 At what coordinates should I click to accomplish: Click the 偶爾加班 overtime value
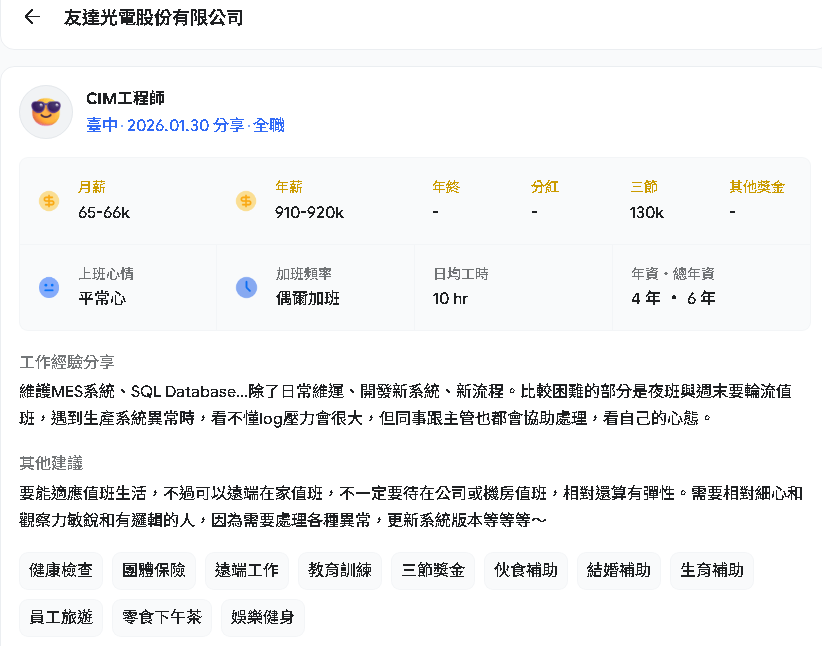[x=308, y=298]
